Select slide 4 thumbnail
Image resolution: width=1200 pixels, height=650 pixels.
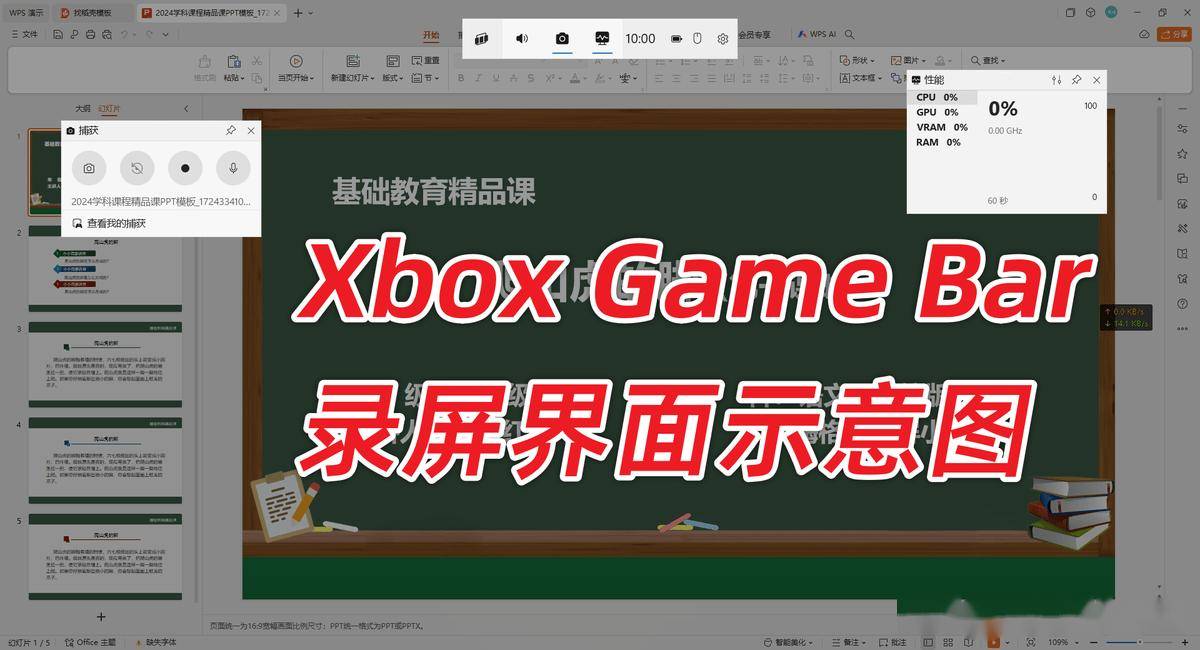pyautogui.click(x=105, y=458)
